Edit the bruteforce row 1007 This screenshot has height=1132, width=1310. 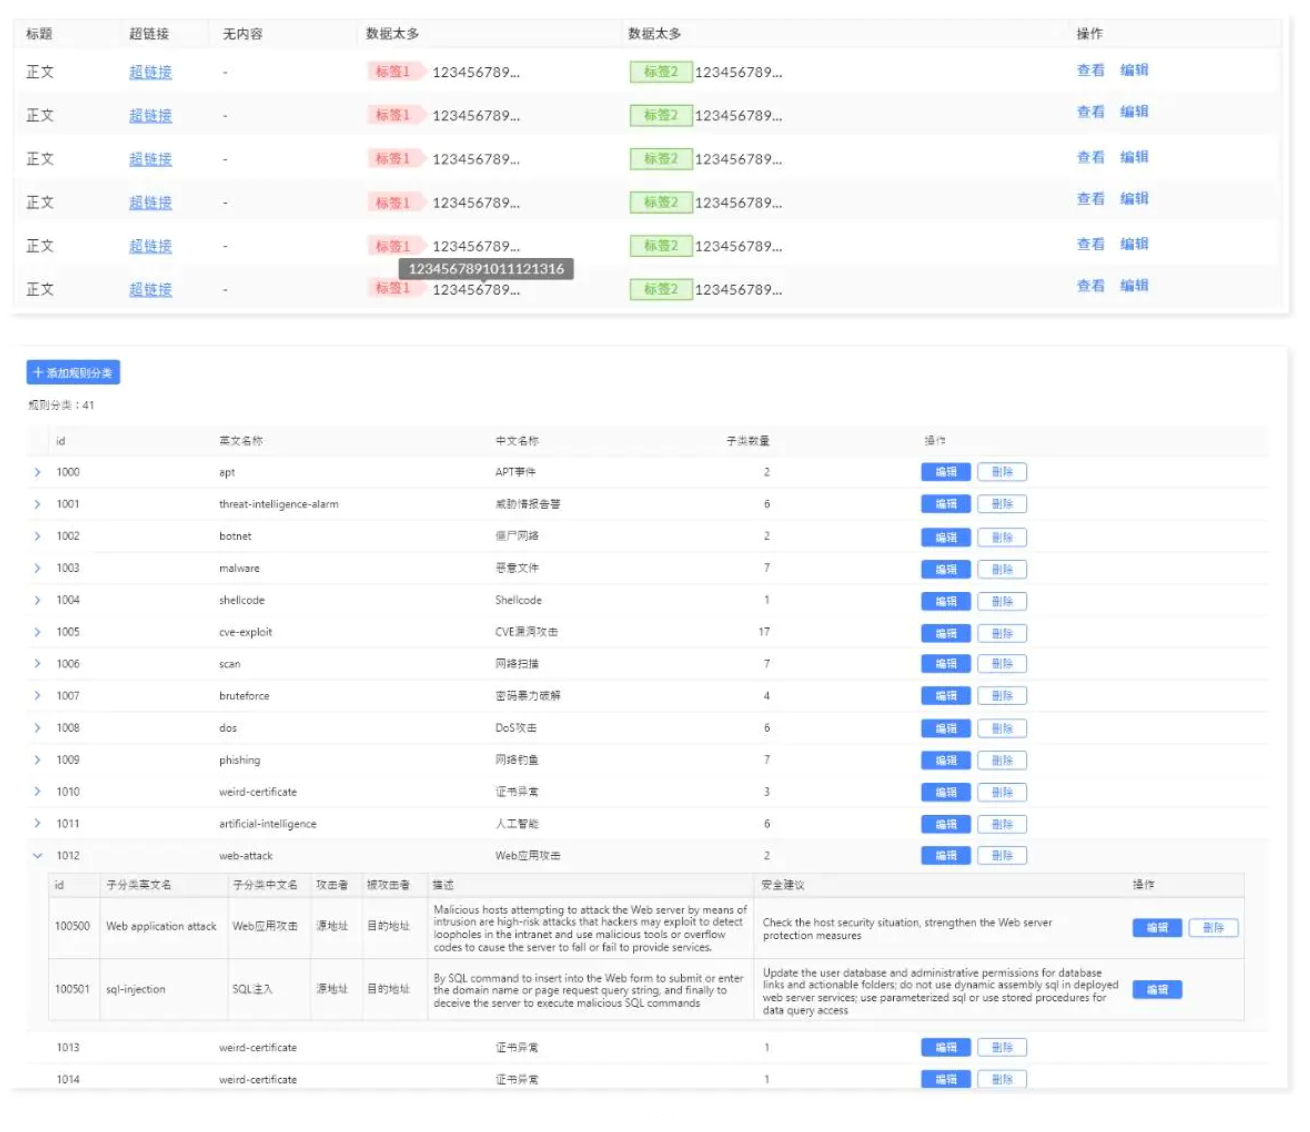946,696
